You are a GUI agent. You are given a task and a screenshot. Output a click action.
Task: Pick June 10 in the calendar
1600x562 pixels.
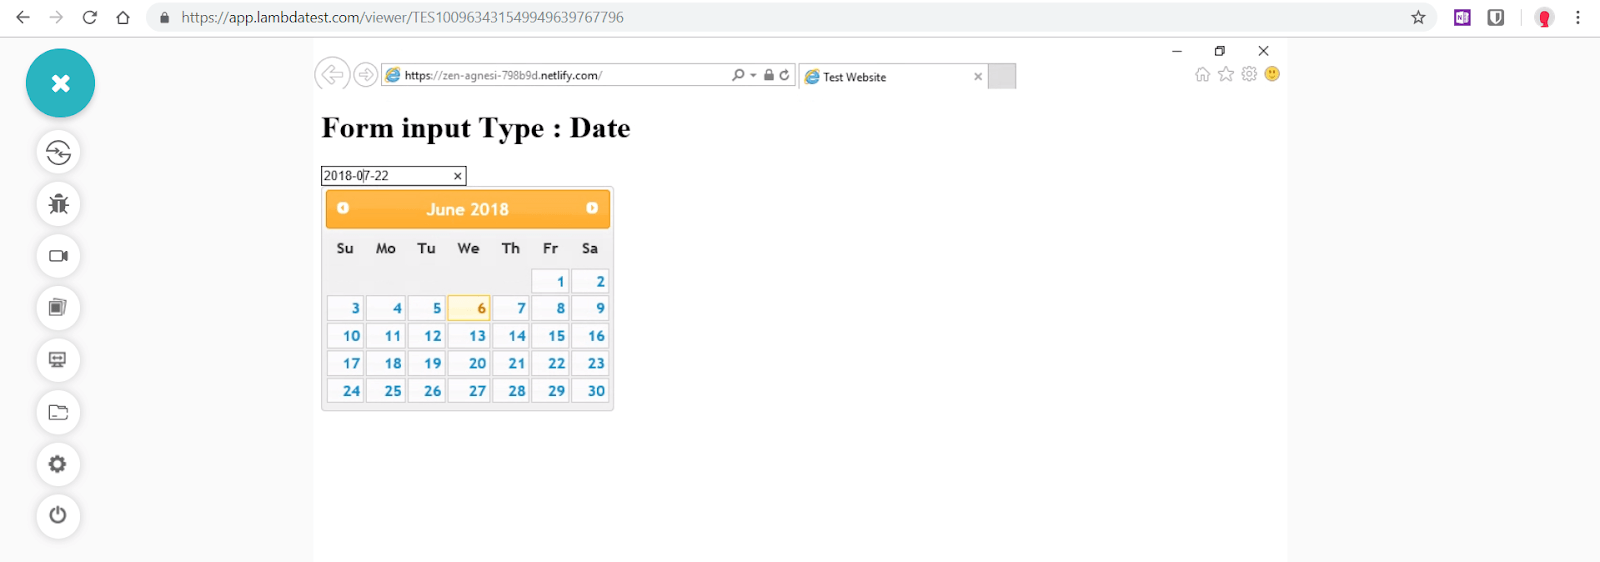coord(346,336)
